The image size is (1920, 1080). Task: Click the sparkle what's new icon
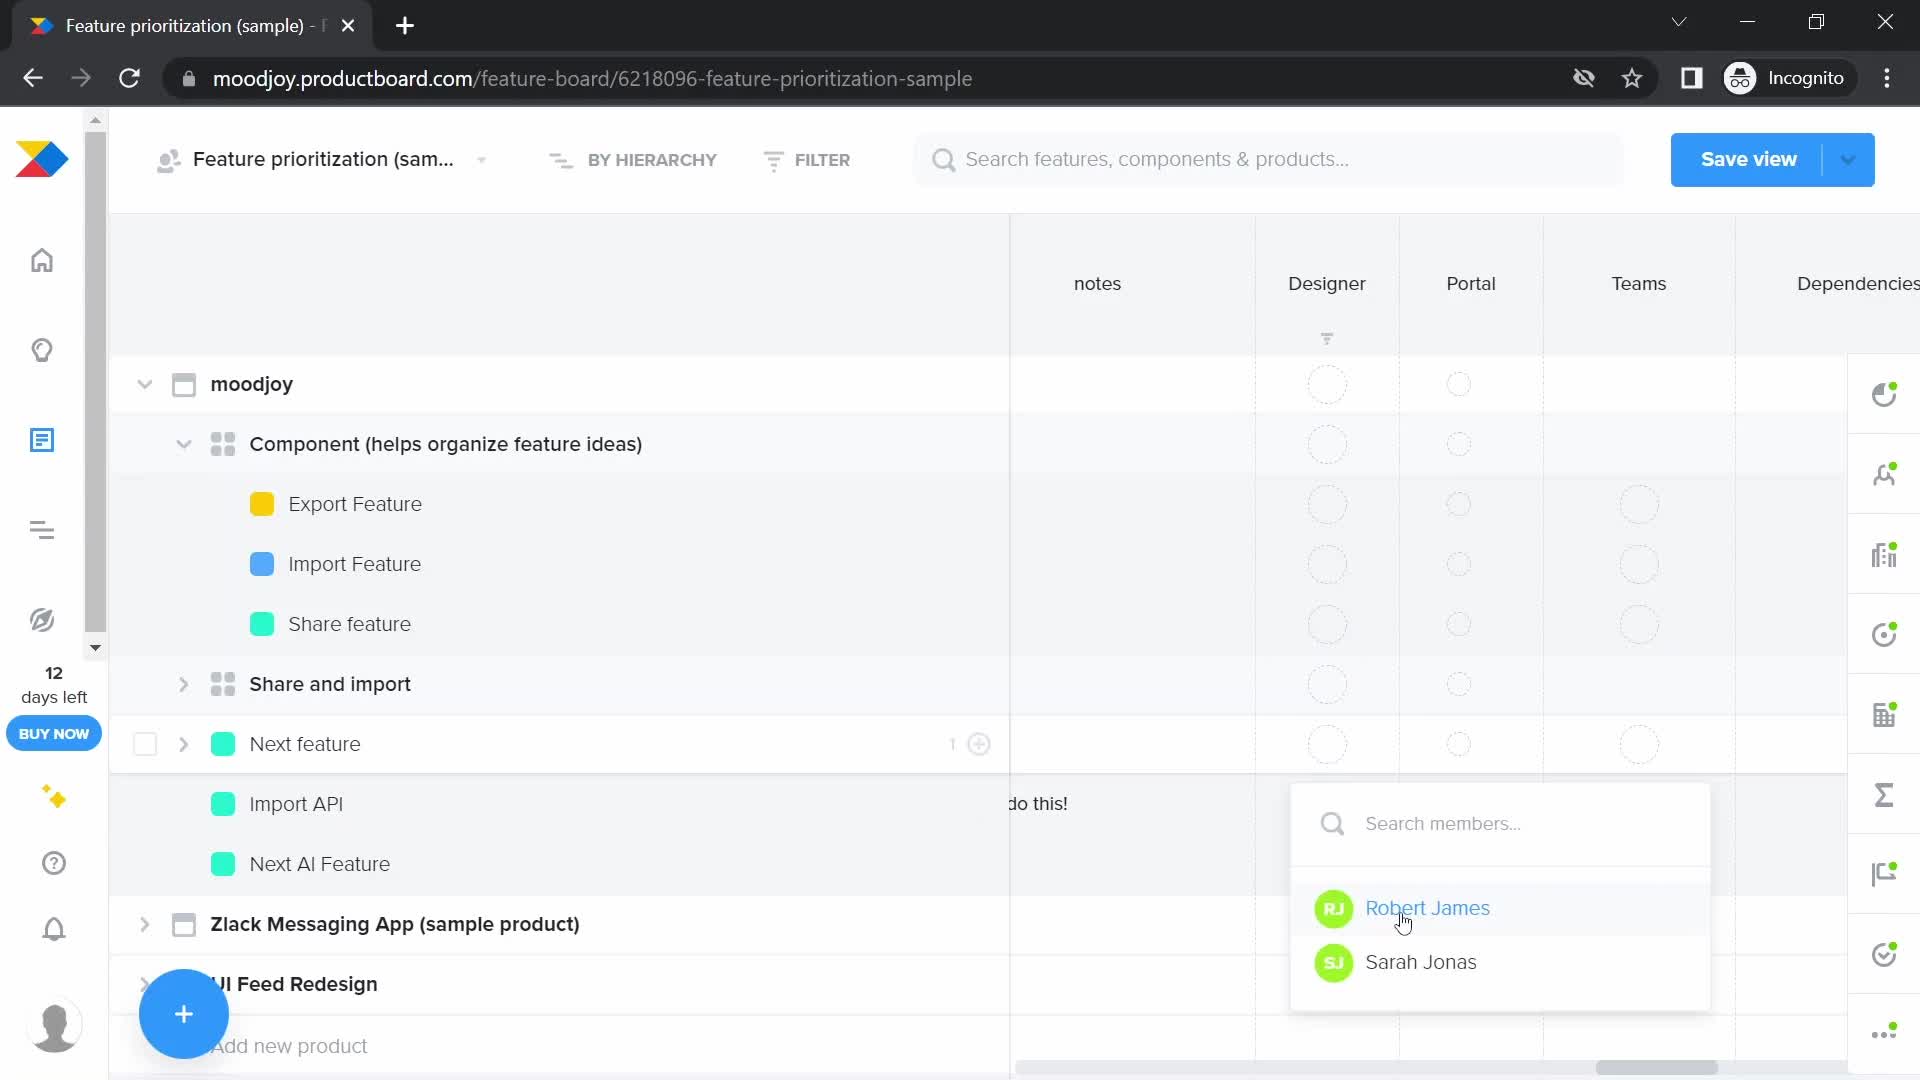tap(54, 797)
